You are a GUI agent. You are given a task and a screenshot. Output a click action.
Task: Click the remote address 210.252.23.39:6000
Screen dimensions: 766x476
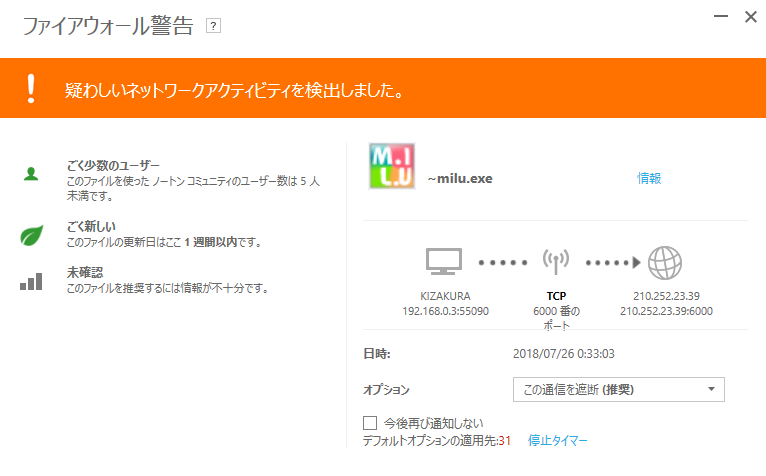(666, 311)
